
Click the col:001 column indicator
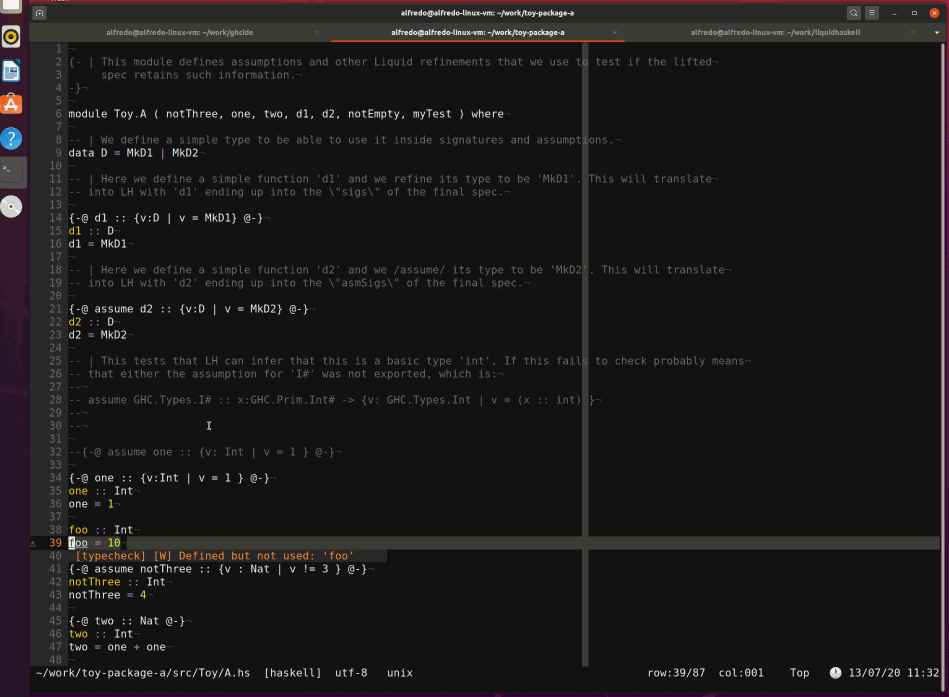pos(741,672)
